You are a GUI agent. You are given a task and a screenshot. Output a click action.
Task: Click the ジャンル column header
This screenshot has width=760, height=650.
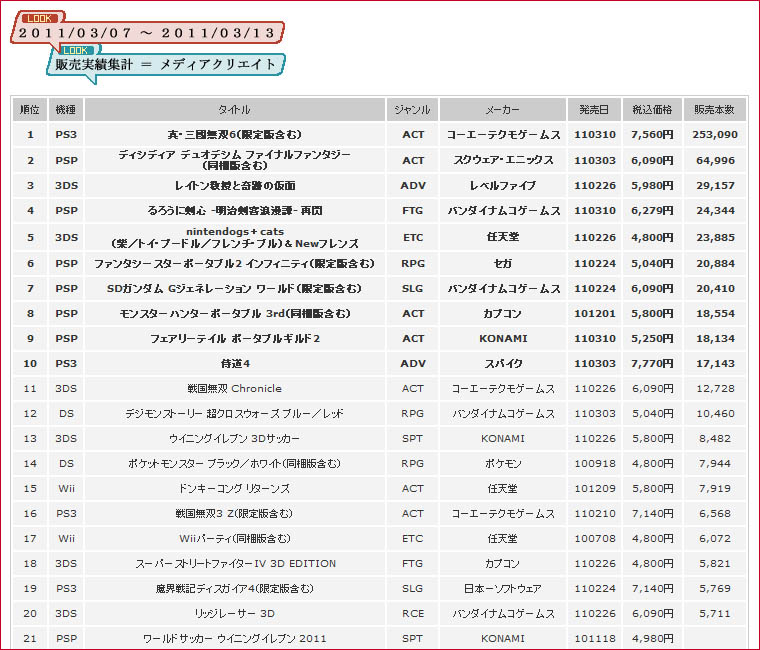412,110
